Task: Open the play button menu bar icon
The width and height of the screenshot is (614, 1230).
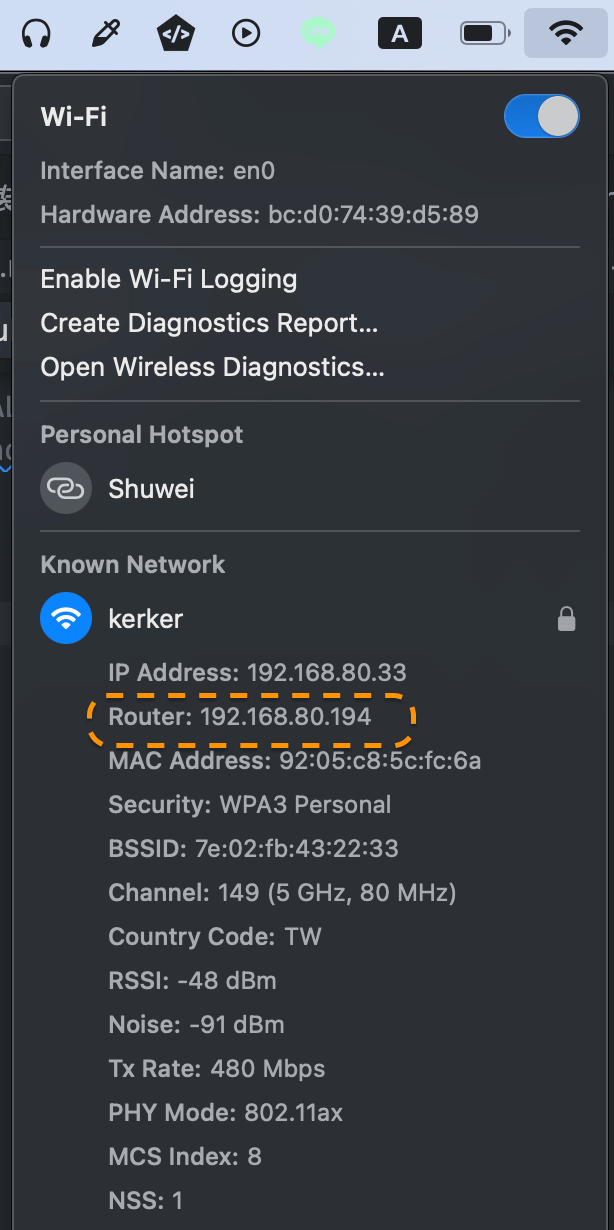Action: coord(244,32)
